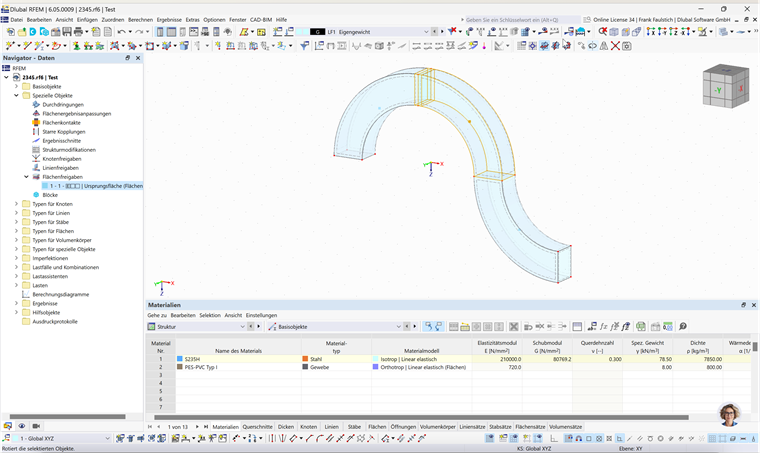Click the filter funnel icon in second toolbar

pyautogui.click(x=304, y=46)
